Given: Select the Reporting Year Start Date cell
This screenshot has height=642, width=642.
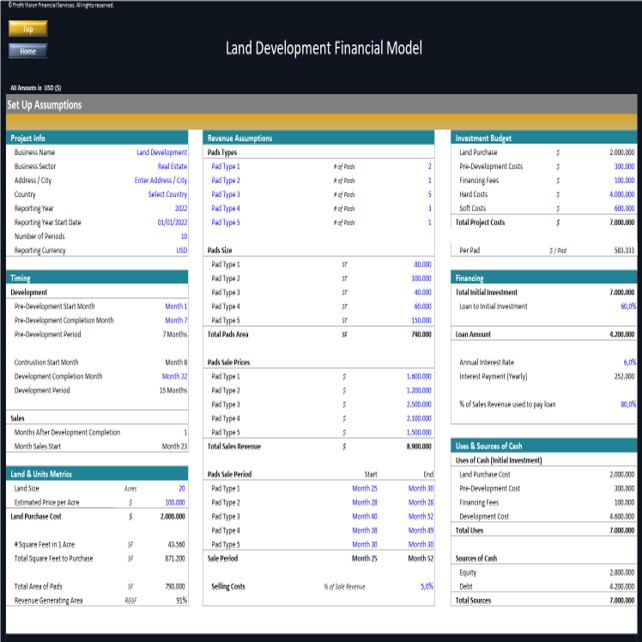Looking at the screenshot, I should click(171, 222).
